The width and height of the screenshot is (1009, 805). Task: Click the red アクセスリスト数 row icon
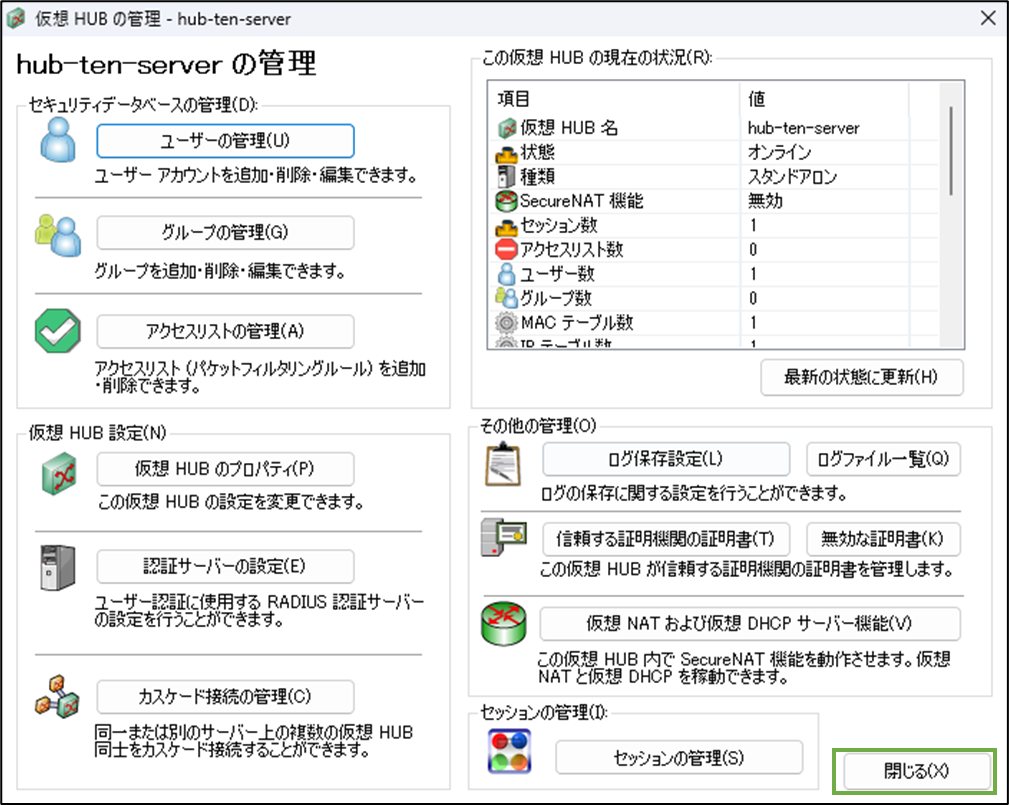pos(506,250)
